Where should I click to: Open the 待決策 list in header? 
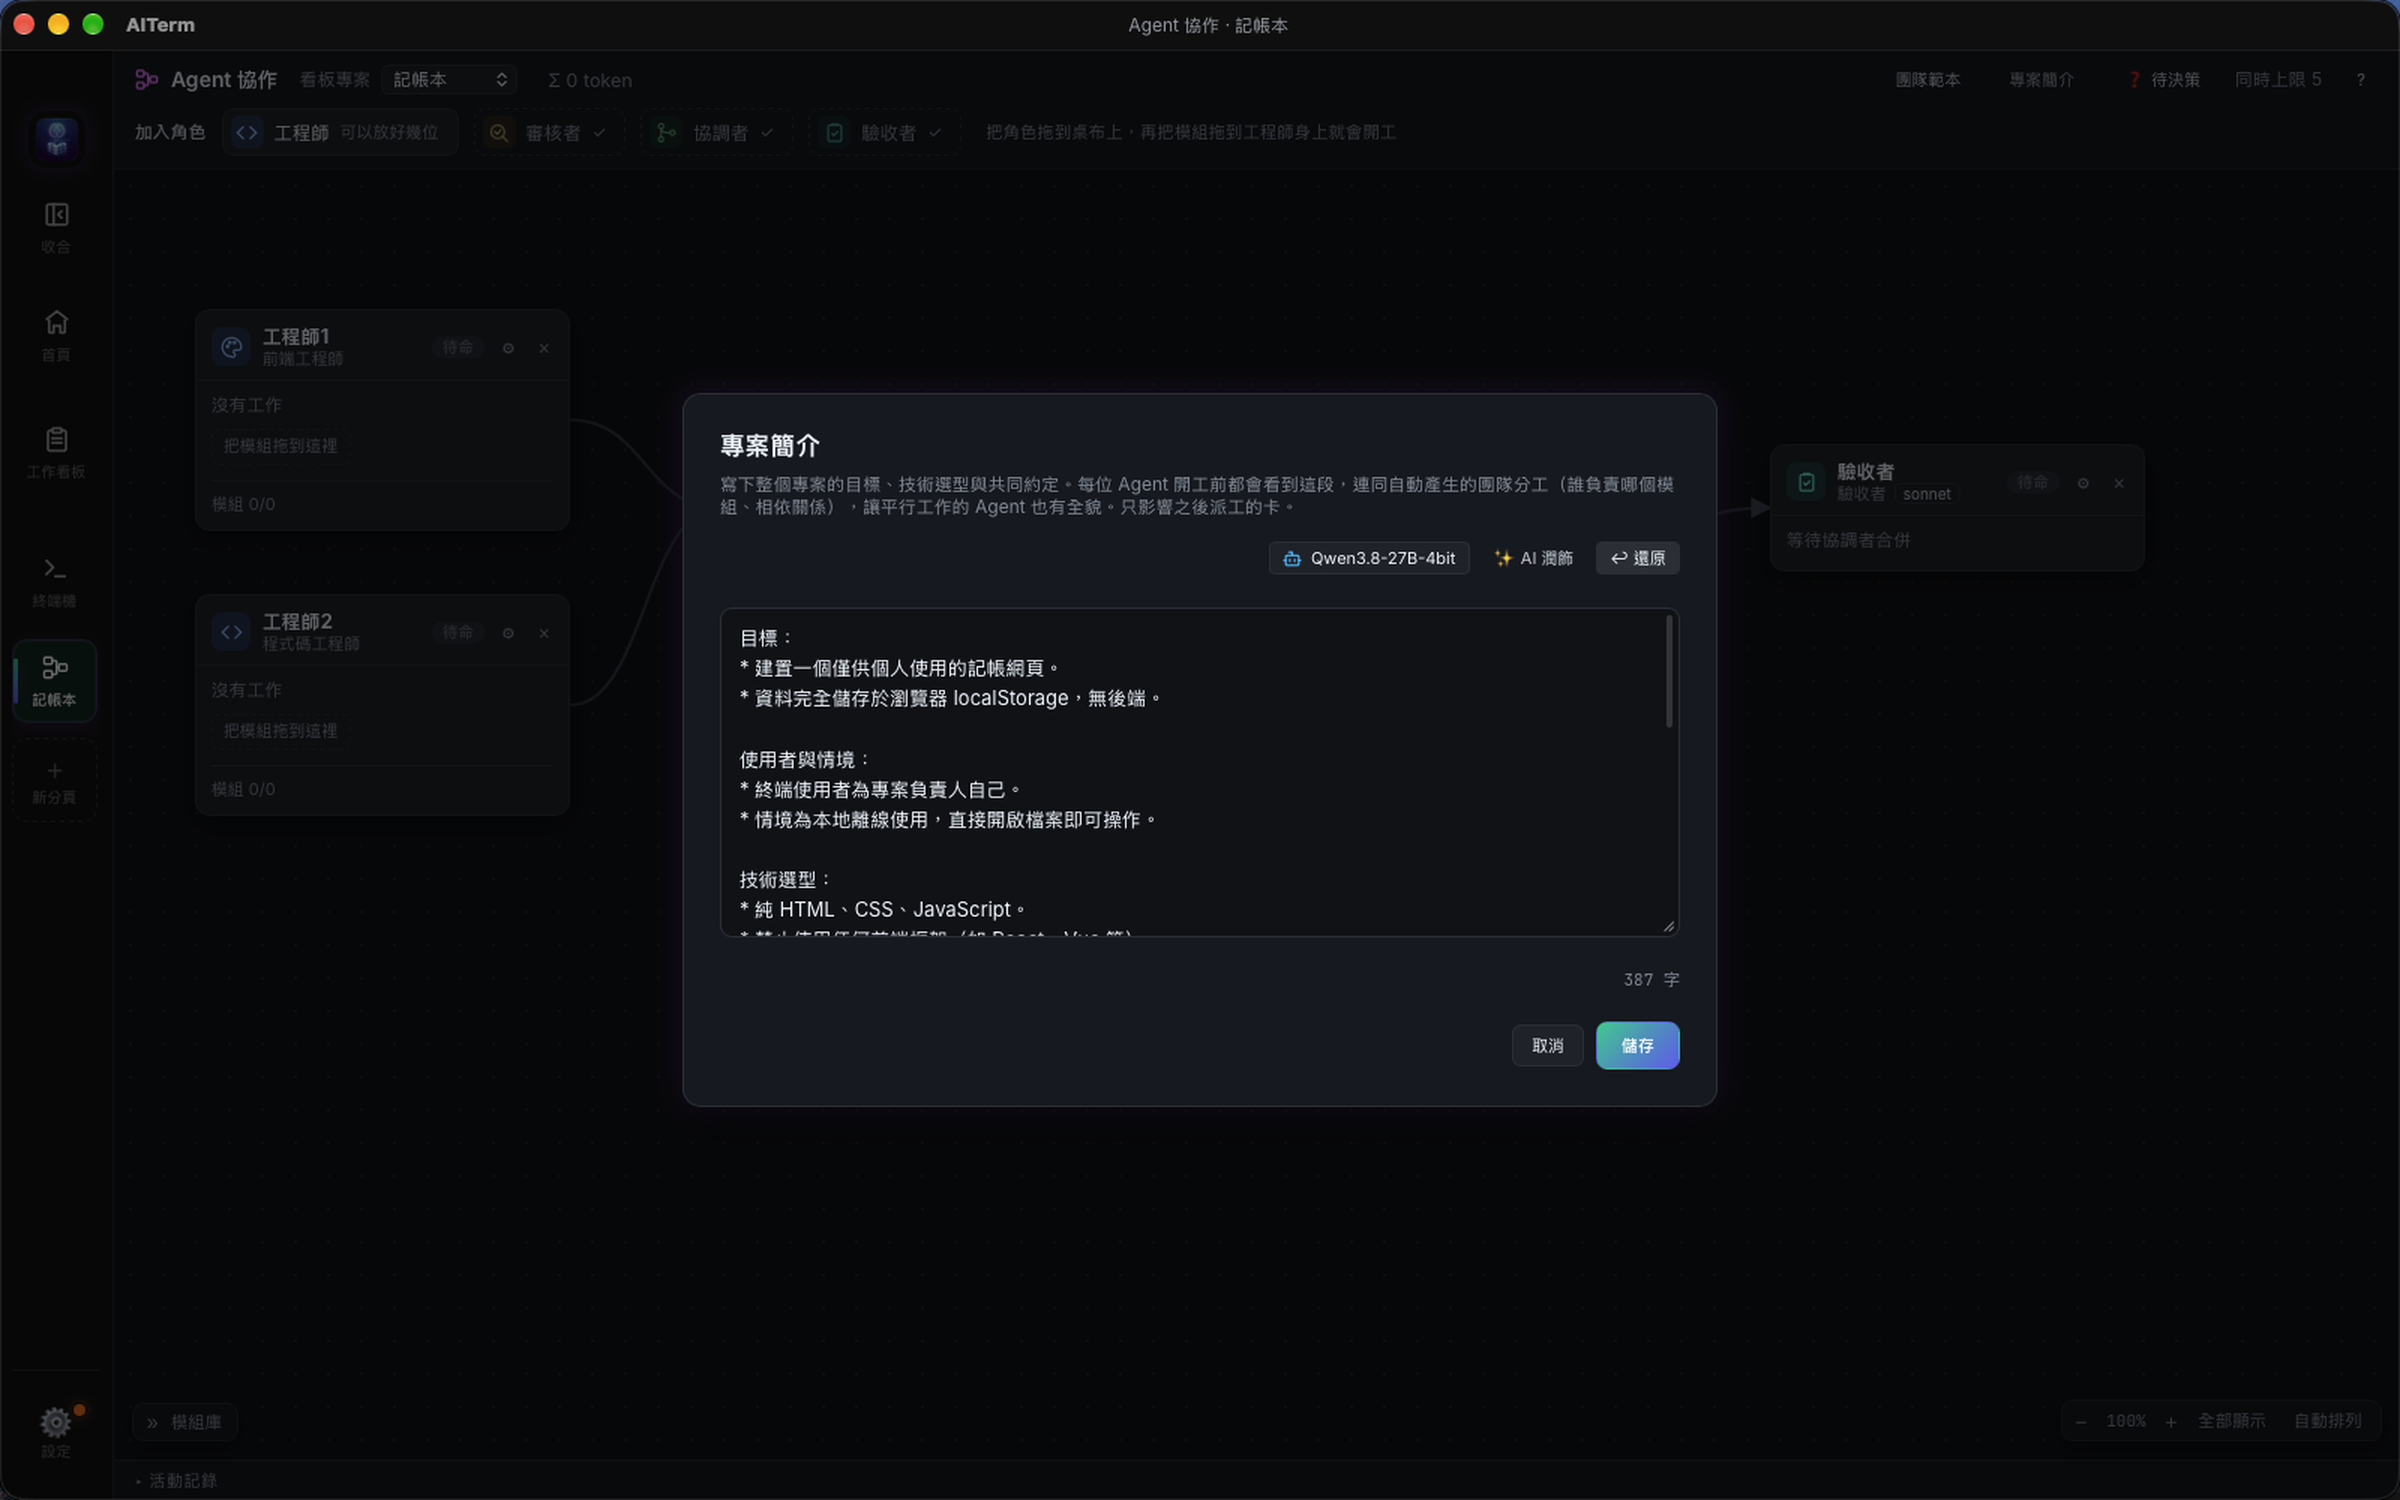coord(2164,80)
